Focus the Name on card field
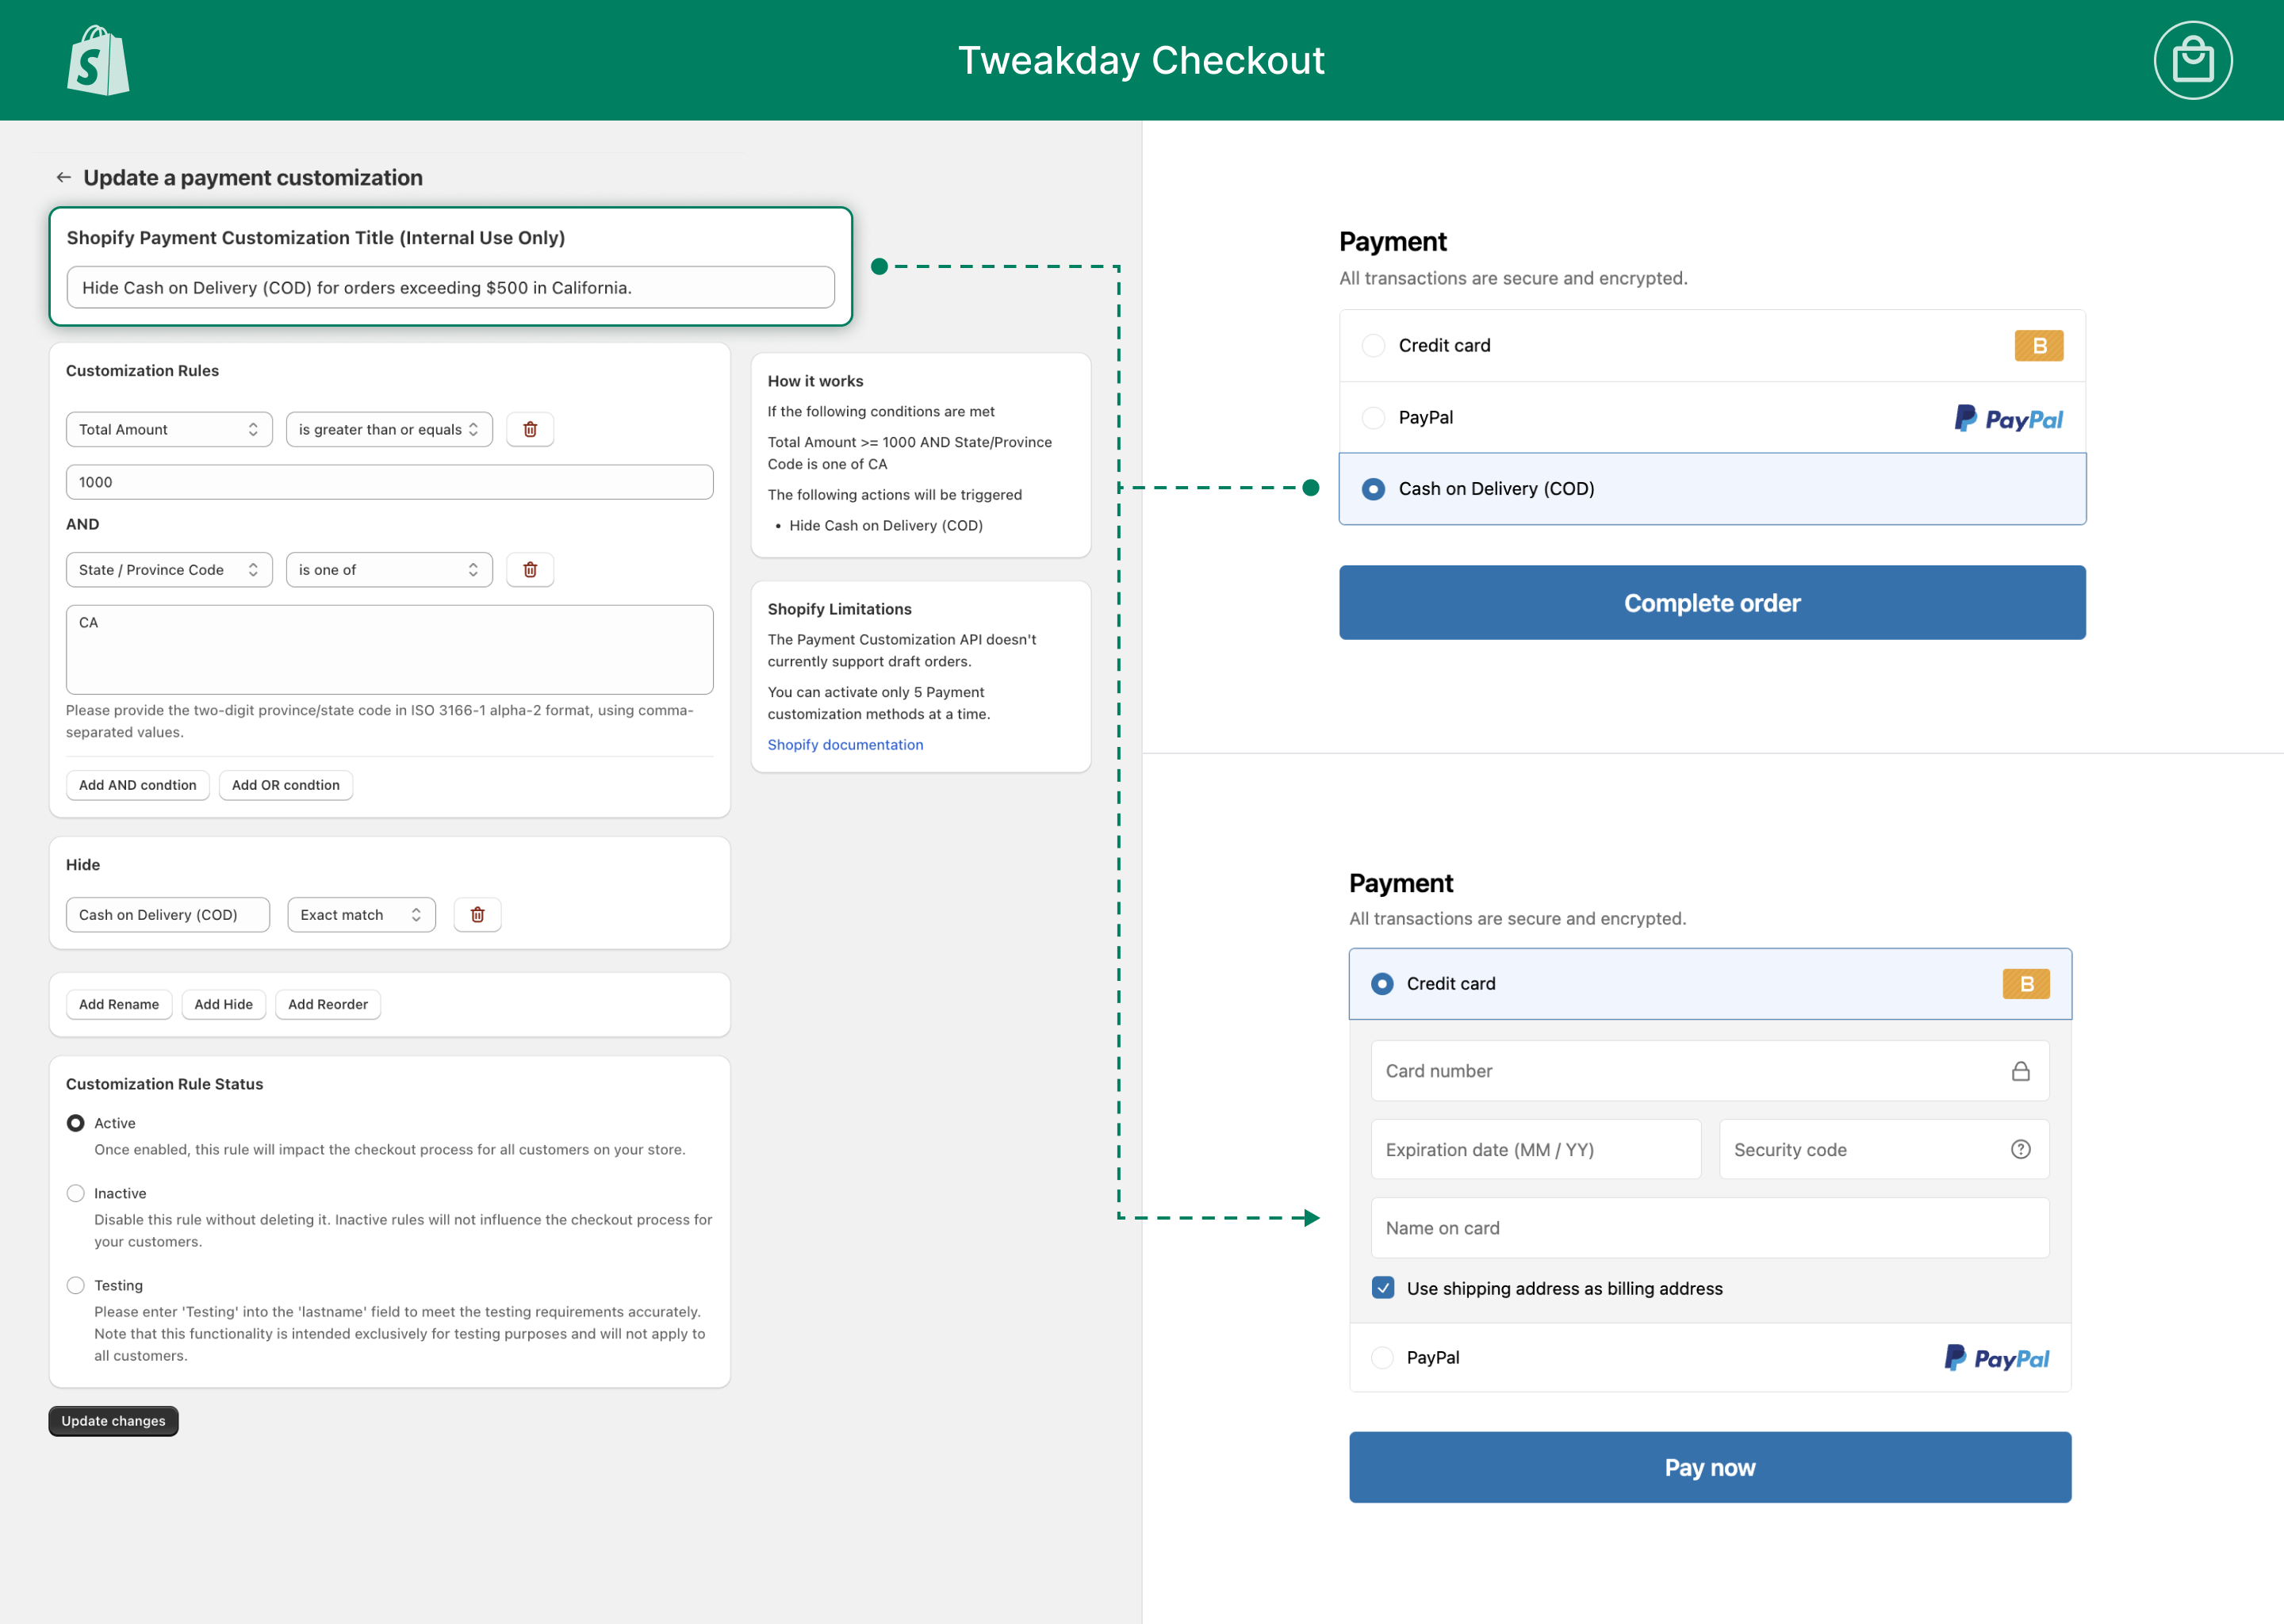This screenshot has width=2284, height=1624. coord(1710,1228)
